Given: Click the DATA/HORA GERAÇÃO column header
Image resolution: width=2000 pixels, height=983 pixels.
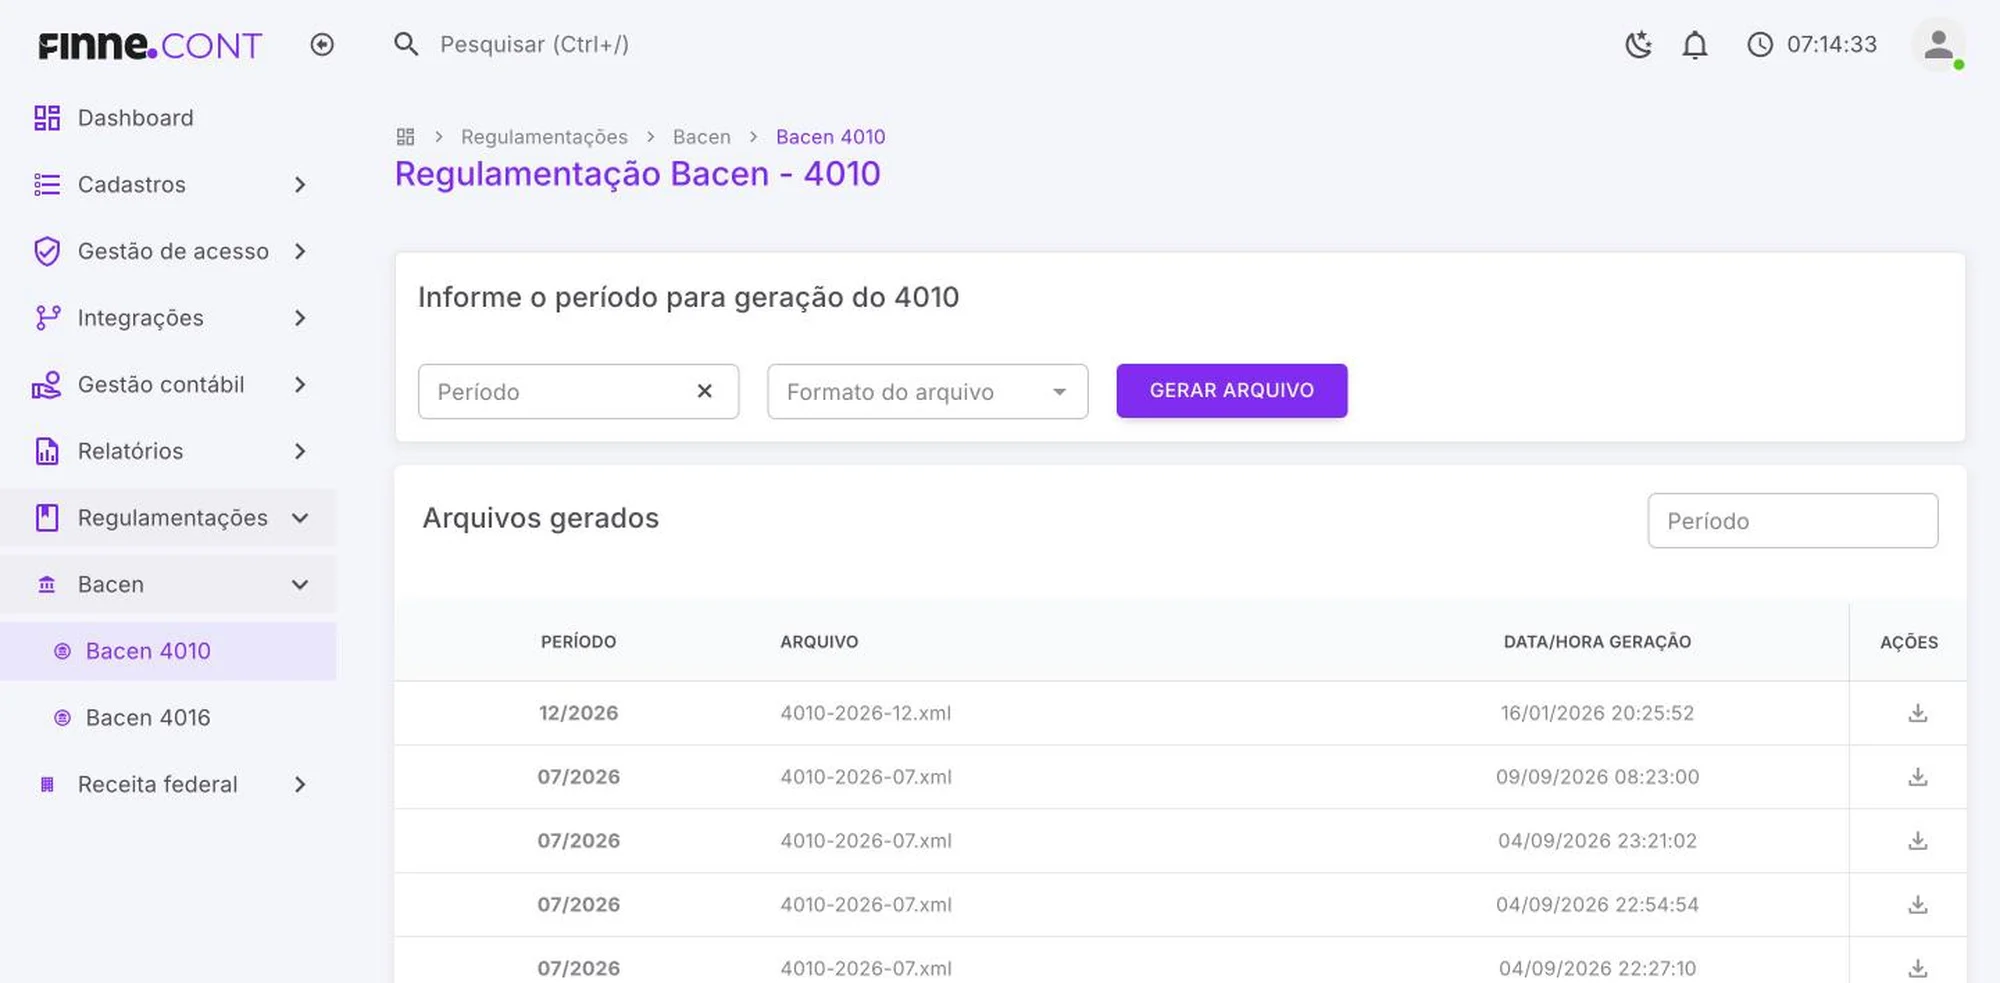Looking at the screenshot, I should [1597, 642].
